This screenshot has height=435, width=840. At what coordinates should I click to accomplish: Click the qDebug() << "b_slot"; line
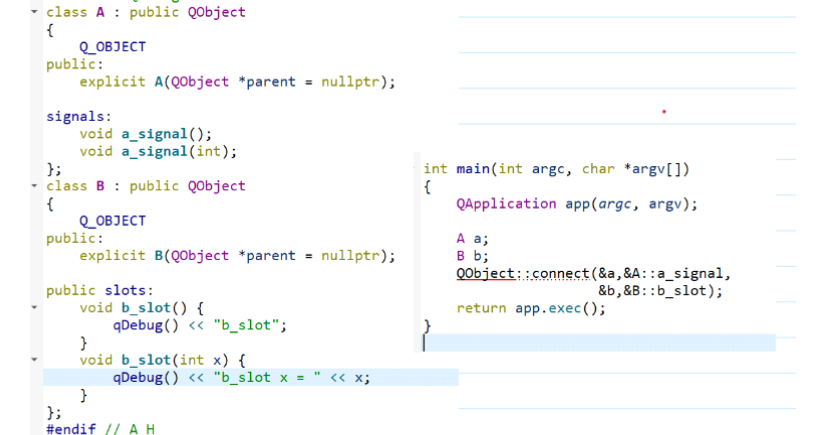point(200,325)
